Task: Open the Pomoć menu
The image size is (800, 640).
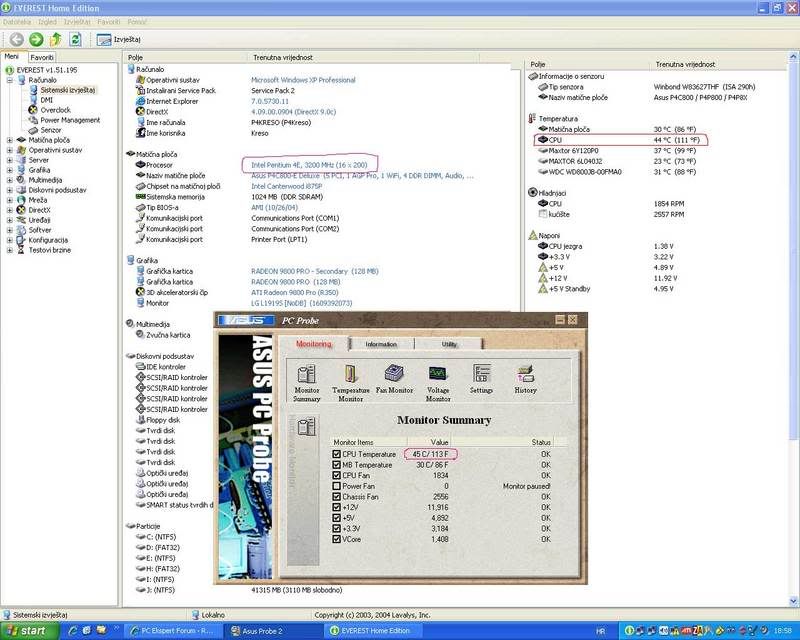Action: tap(137, 22)
